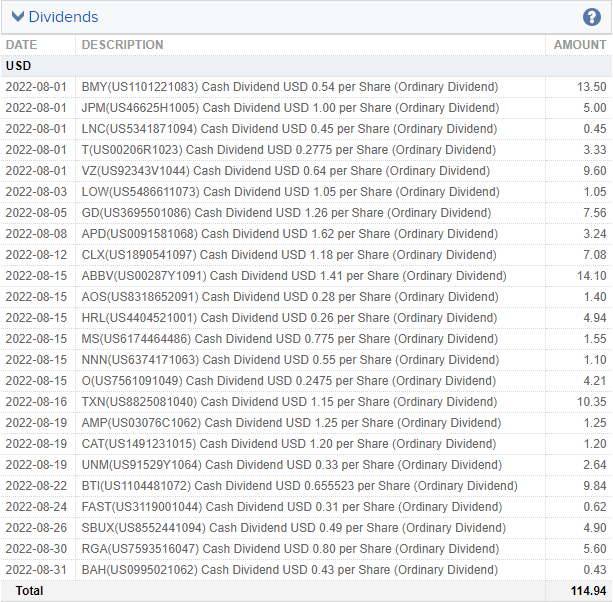Select the AMOUNT column header
This screenshot has height=602, width=613.
[x=580, y=45]
